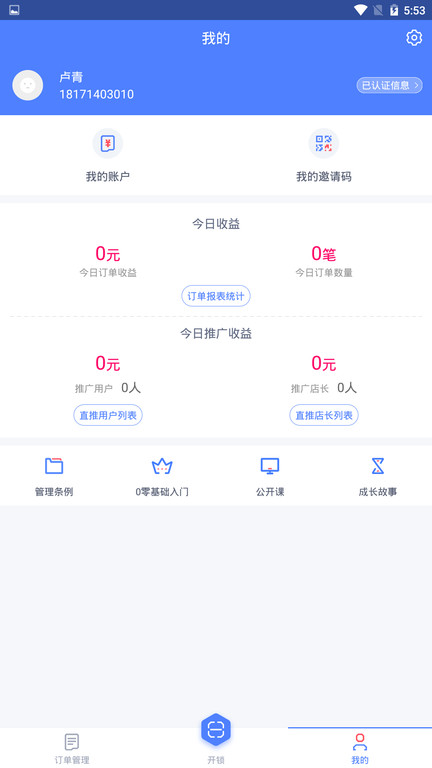The image size is (432, 768).
Task: Open settings via the gear icon
Action: (414, 38)
